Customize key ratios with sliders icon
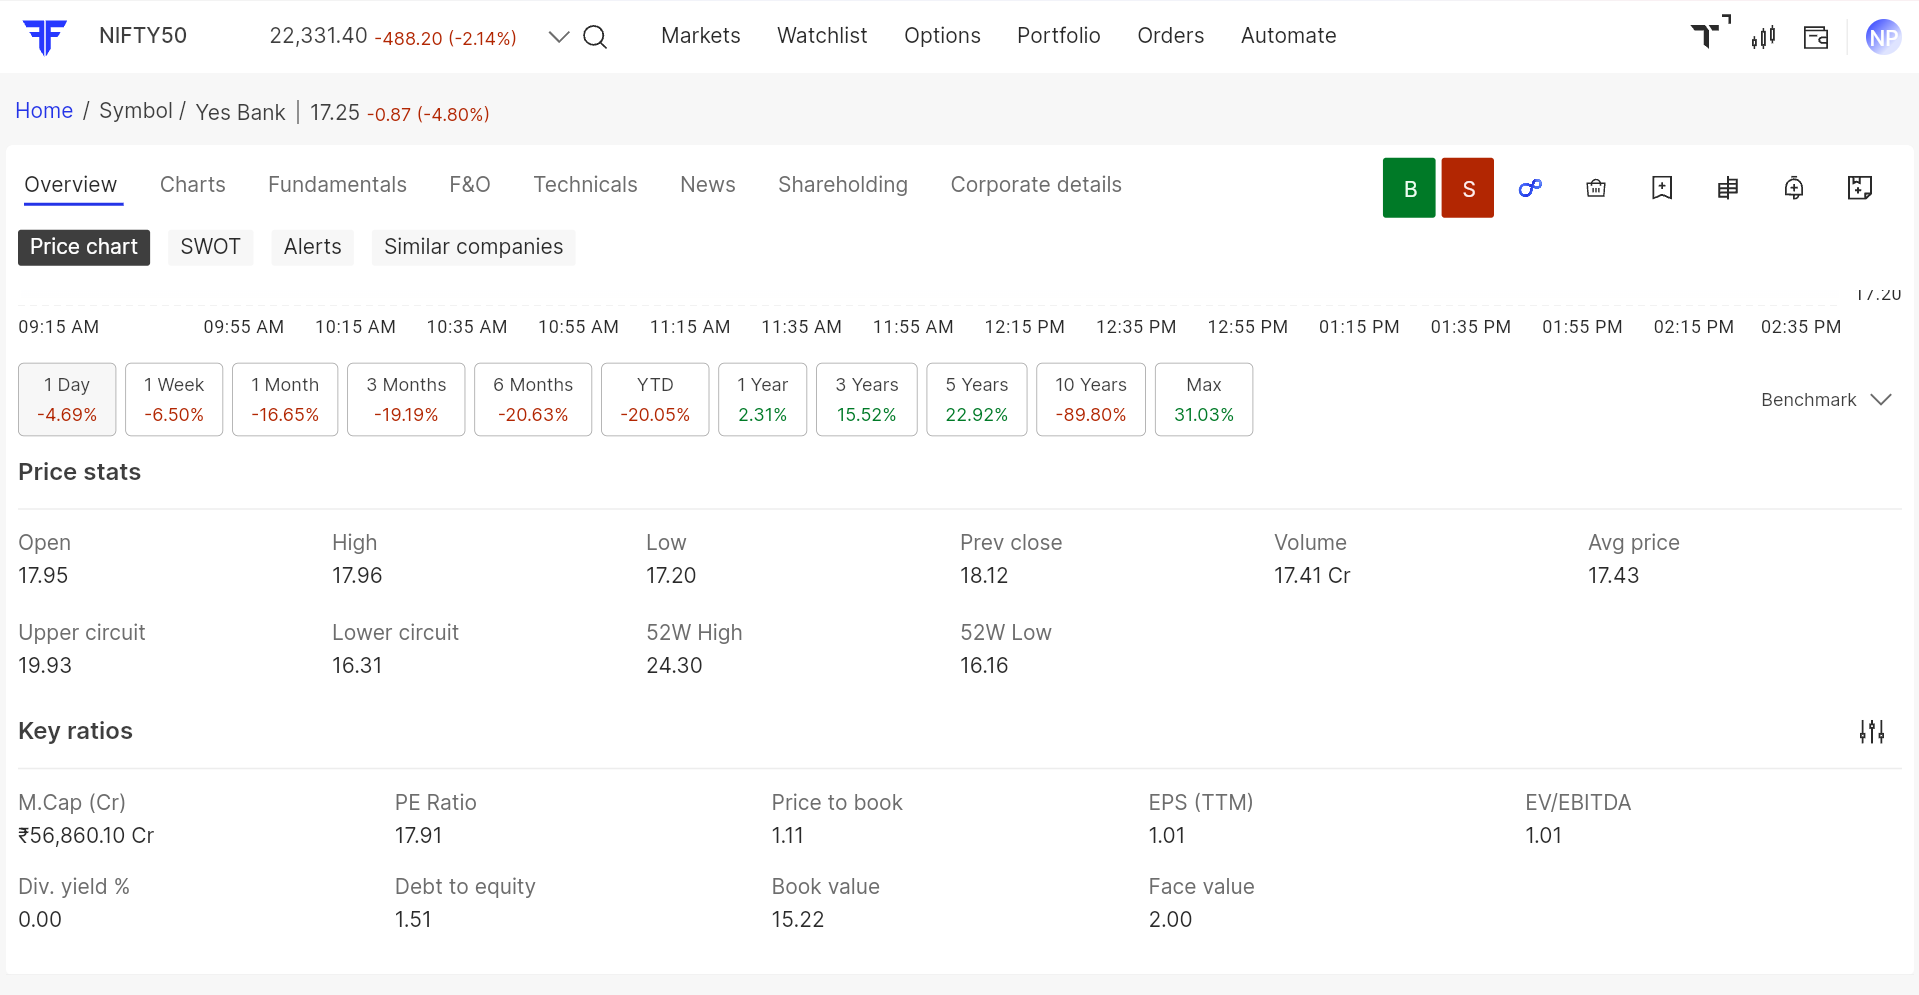The width and height of the screenshot is (1919, 995). (1872, 732)
